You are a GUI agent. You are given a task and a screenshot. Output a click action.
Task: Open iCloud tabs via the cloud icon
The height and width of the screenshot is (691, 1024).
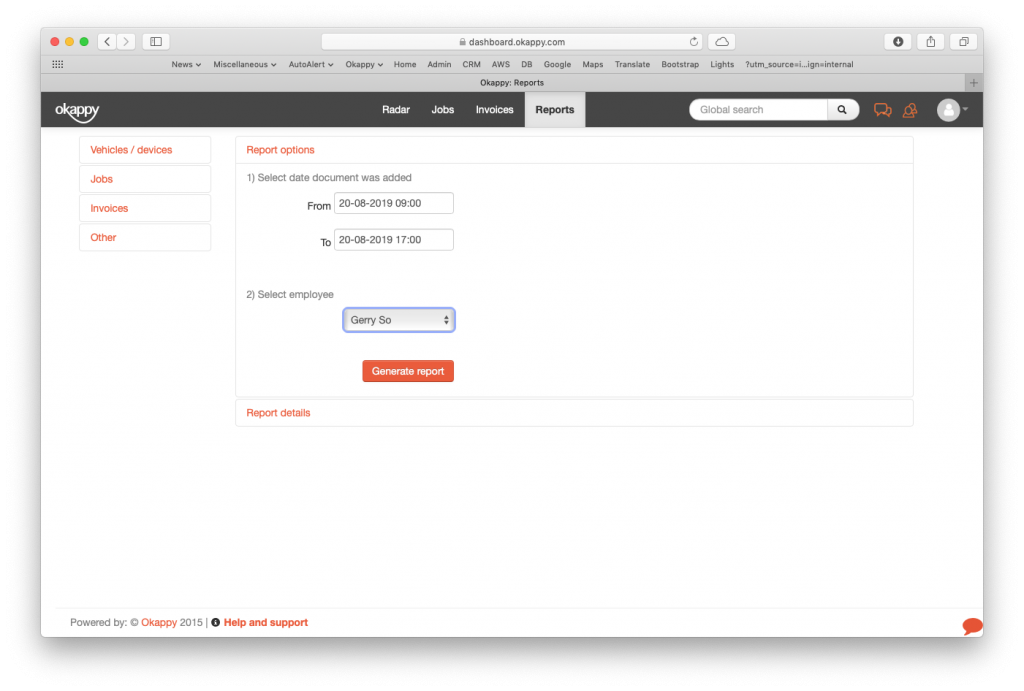pyautogui.click(x=720, y=41)
